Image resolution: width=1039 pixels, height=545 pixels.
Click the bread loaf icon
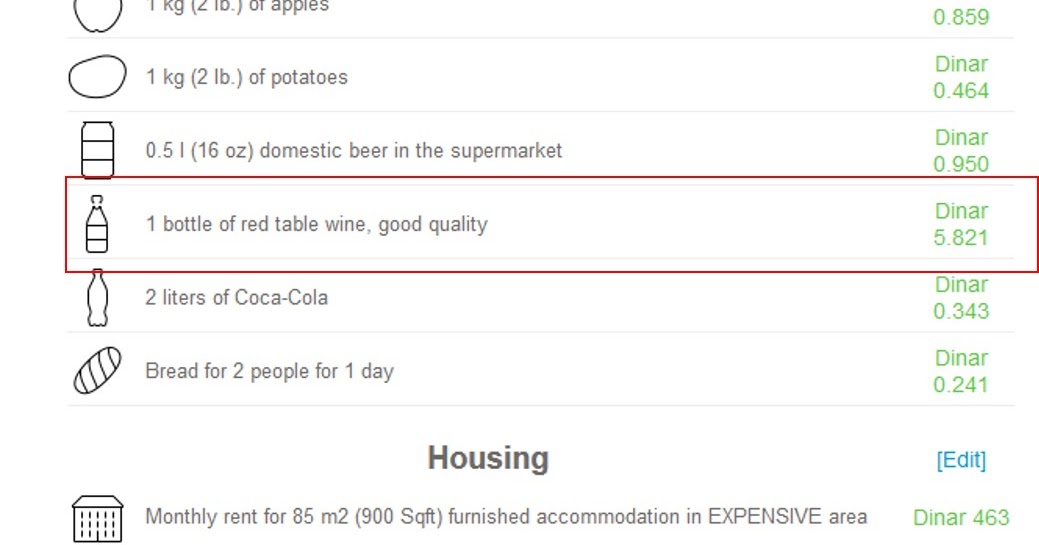97,371
